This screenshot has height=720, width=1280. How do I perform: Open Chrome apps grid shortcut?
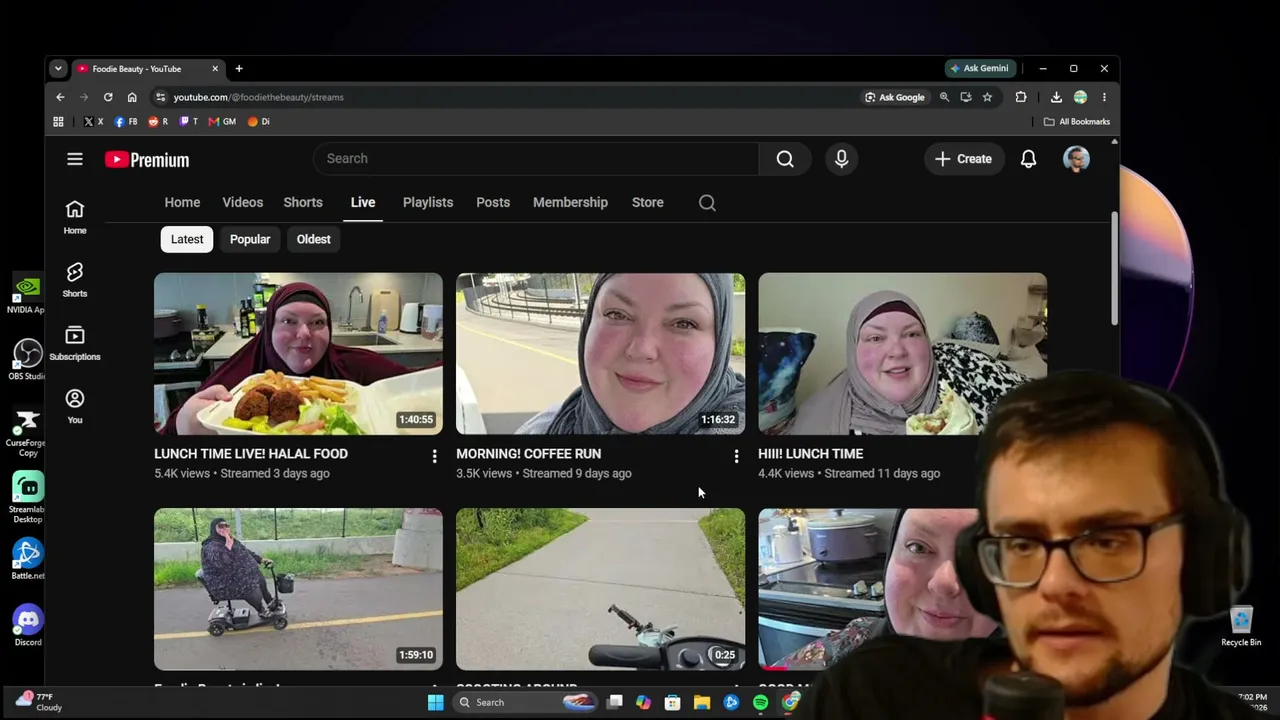point(58,122)
